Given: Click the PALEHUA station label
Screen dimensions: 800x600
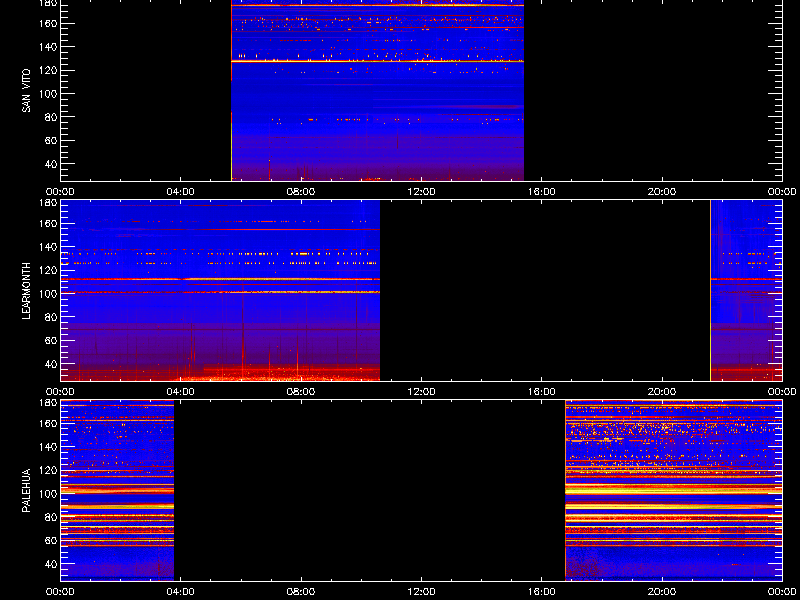Looking at the screenshot, I should 27,490.
